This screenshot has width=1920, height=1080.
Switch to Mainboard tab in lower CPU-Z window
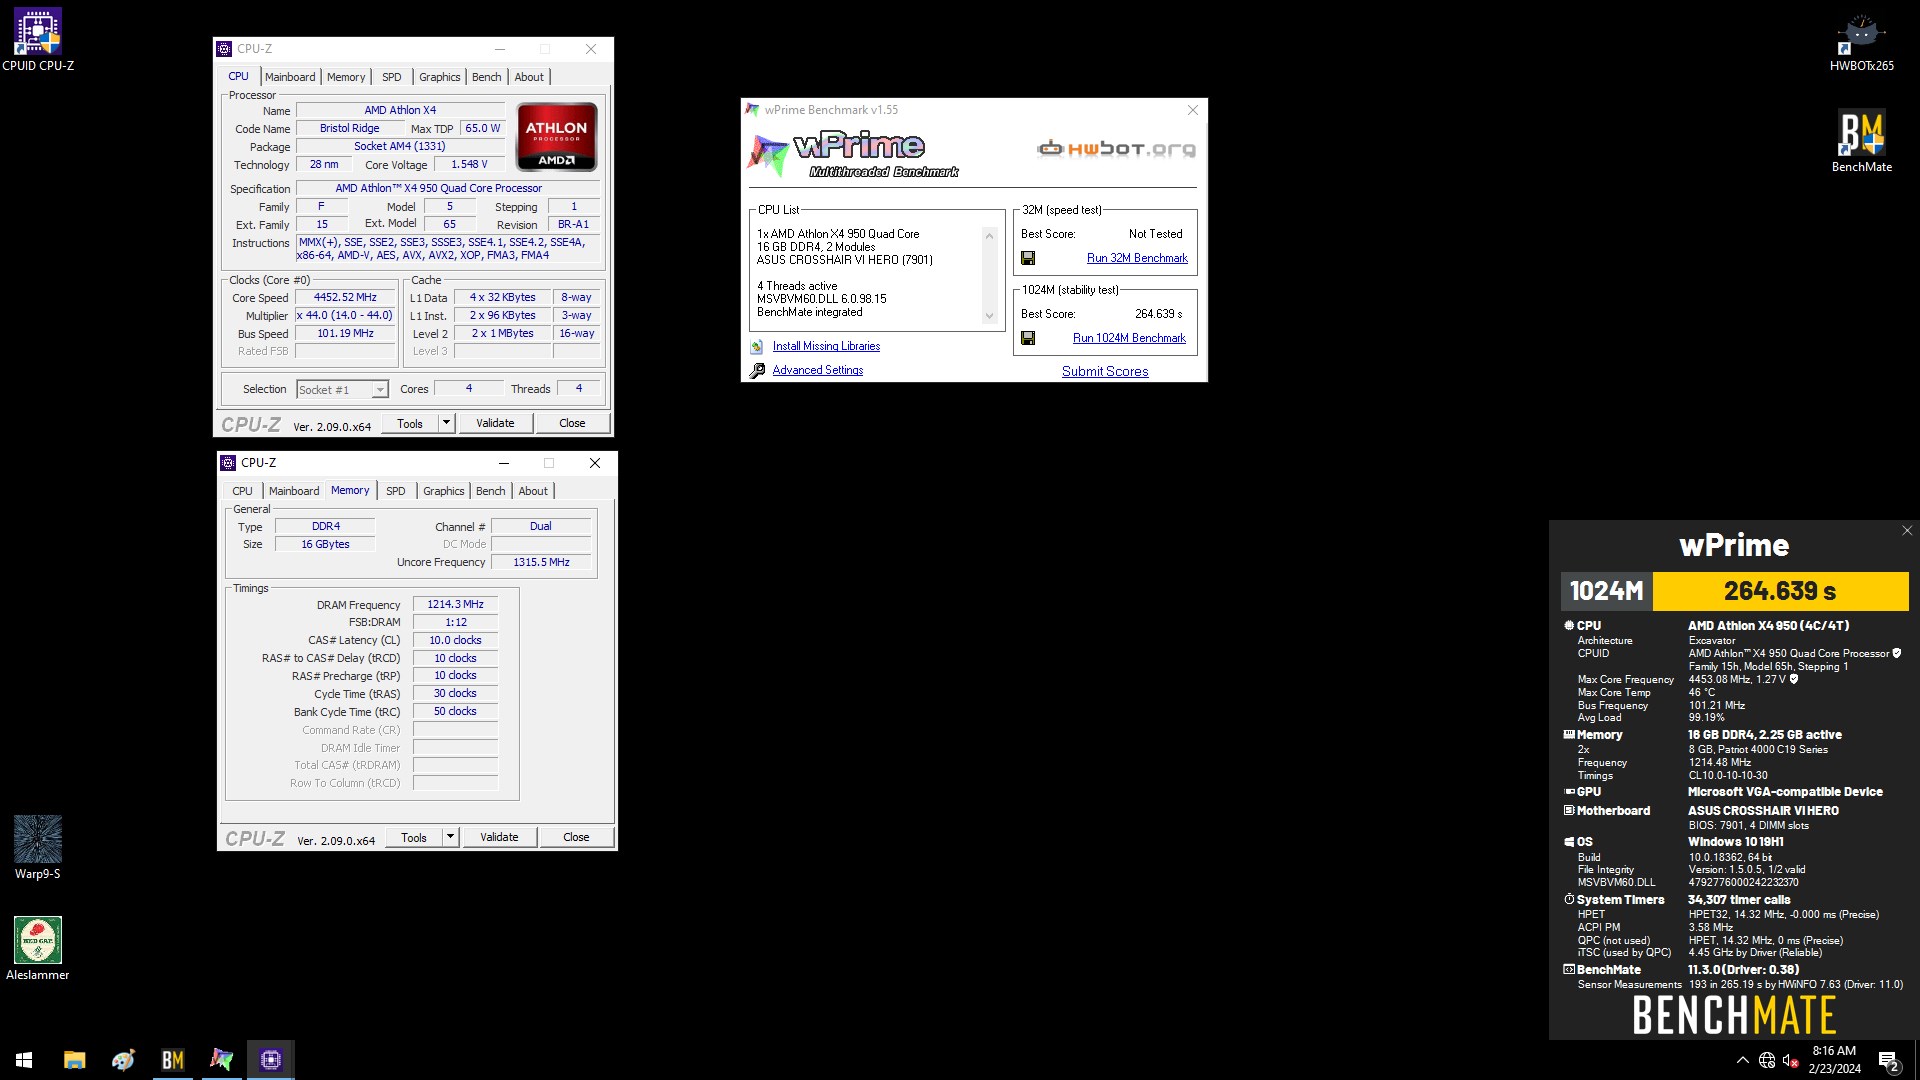point(294,491)
